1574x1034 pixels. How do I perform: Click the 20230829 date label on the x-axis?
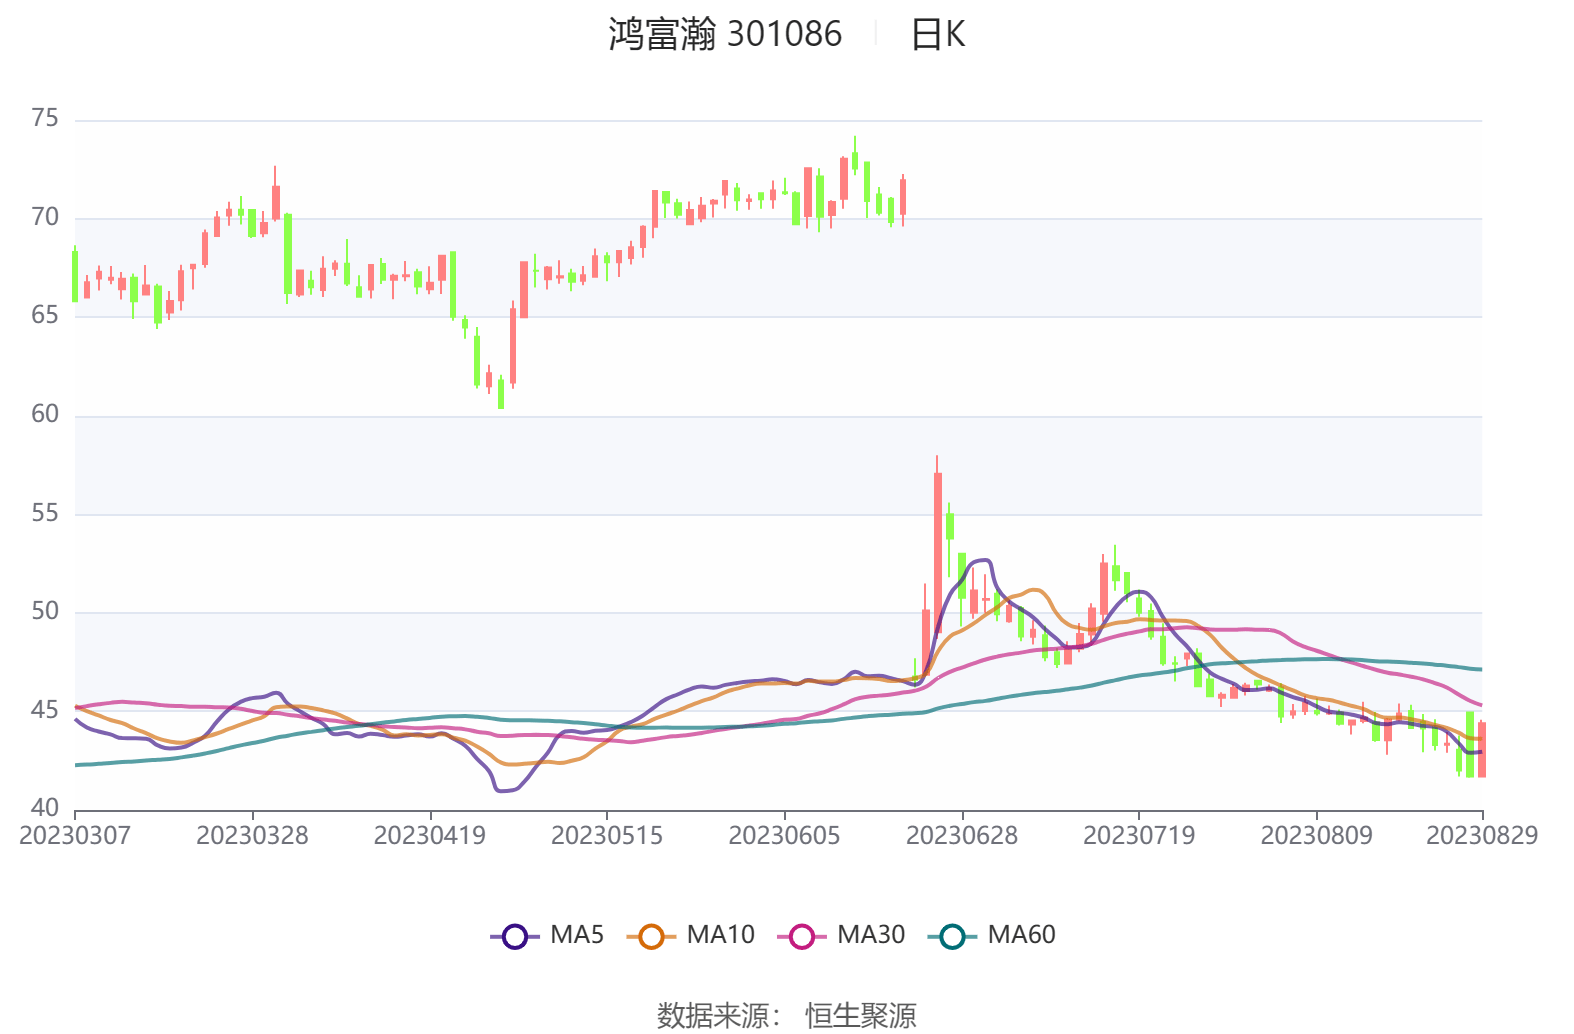[1481, 835]
